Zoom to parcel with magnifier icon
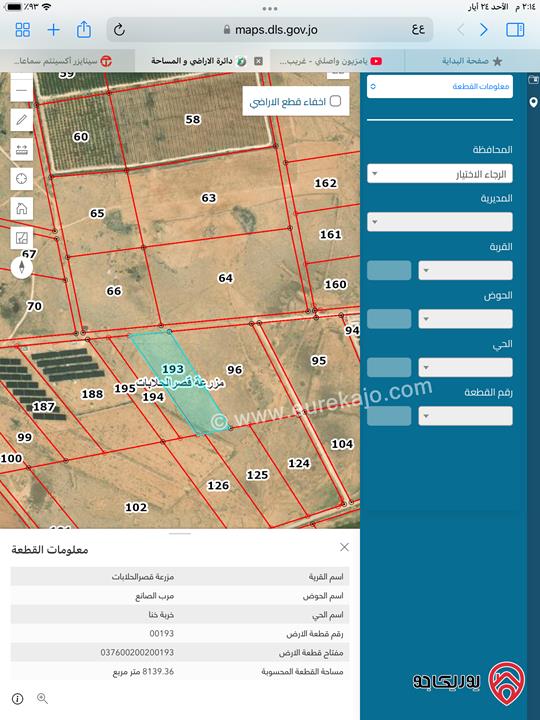 pyautogui.click(x=42, y=698)
